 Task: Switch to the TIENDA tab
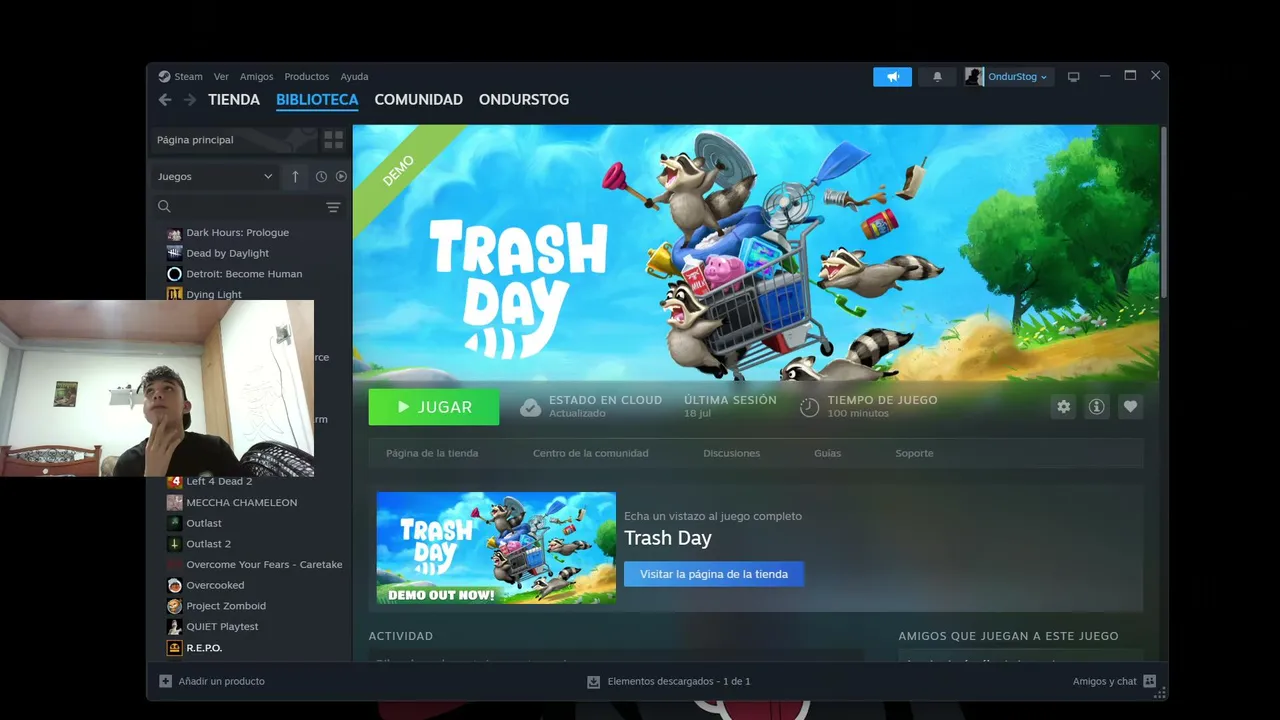[x=234, y=100]
